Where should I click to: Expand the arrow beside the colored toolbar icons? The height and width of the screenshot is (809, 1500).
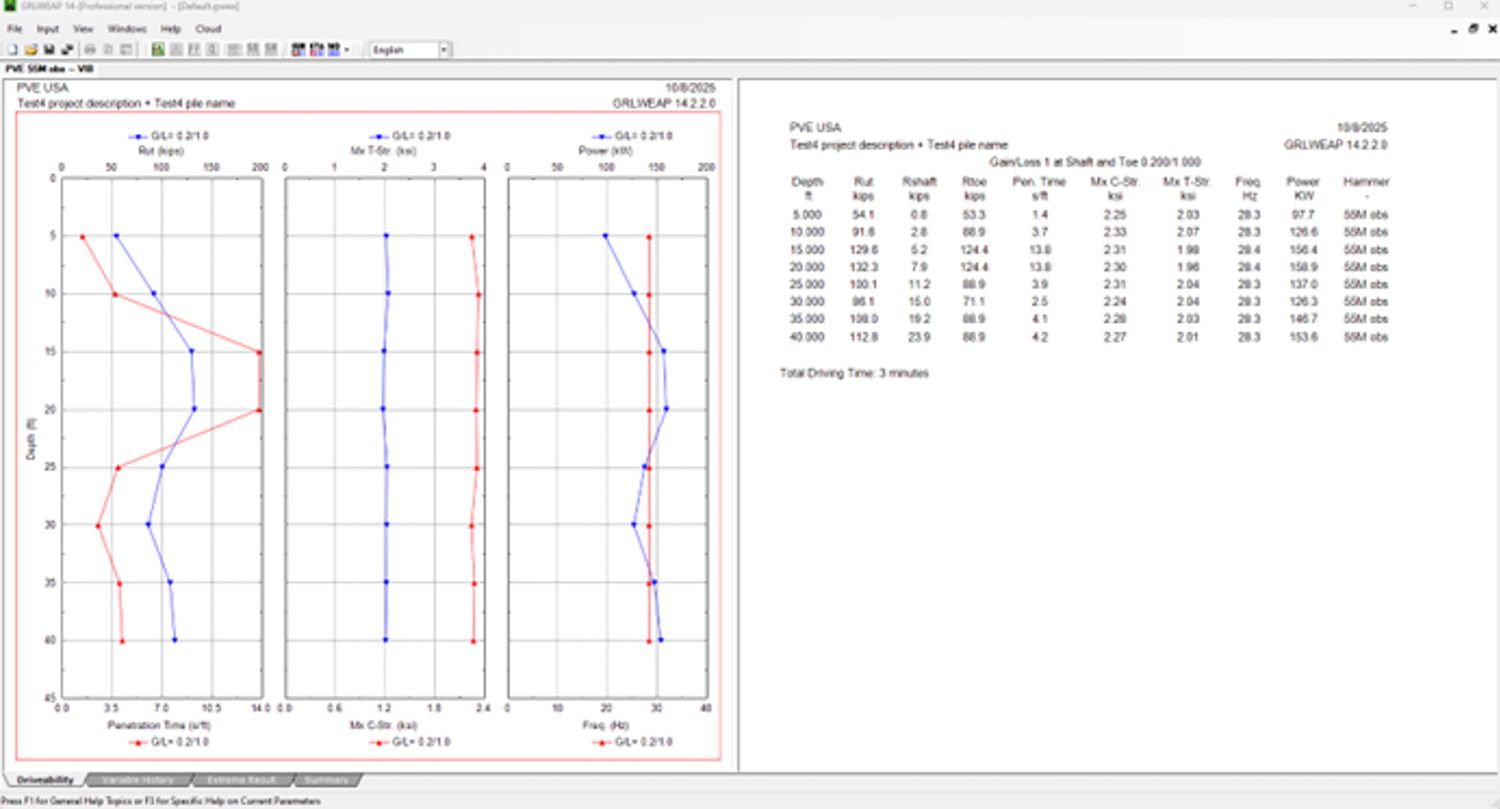(347, 49)
